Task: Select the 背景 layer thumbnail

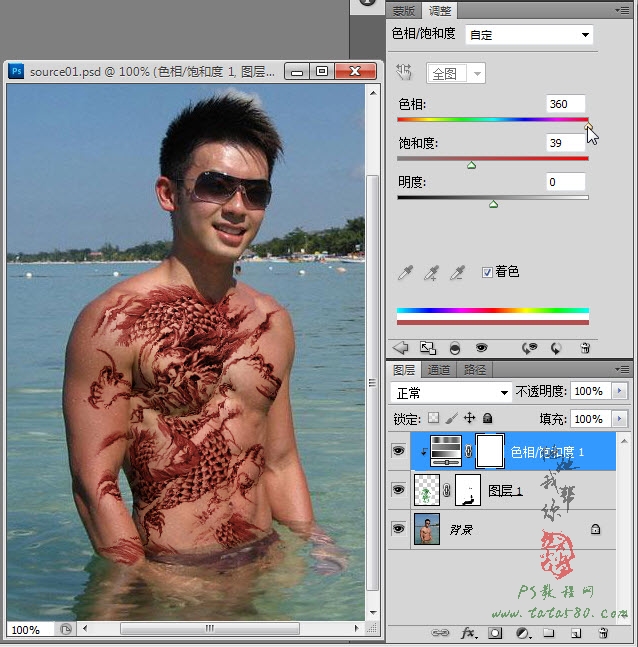Action: point(427,529)
